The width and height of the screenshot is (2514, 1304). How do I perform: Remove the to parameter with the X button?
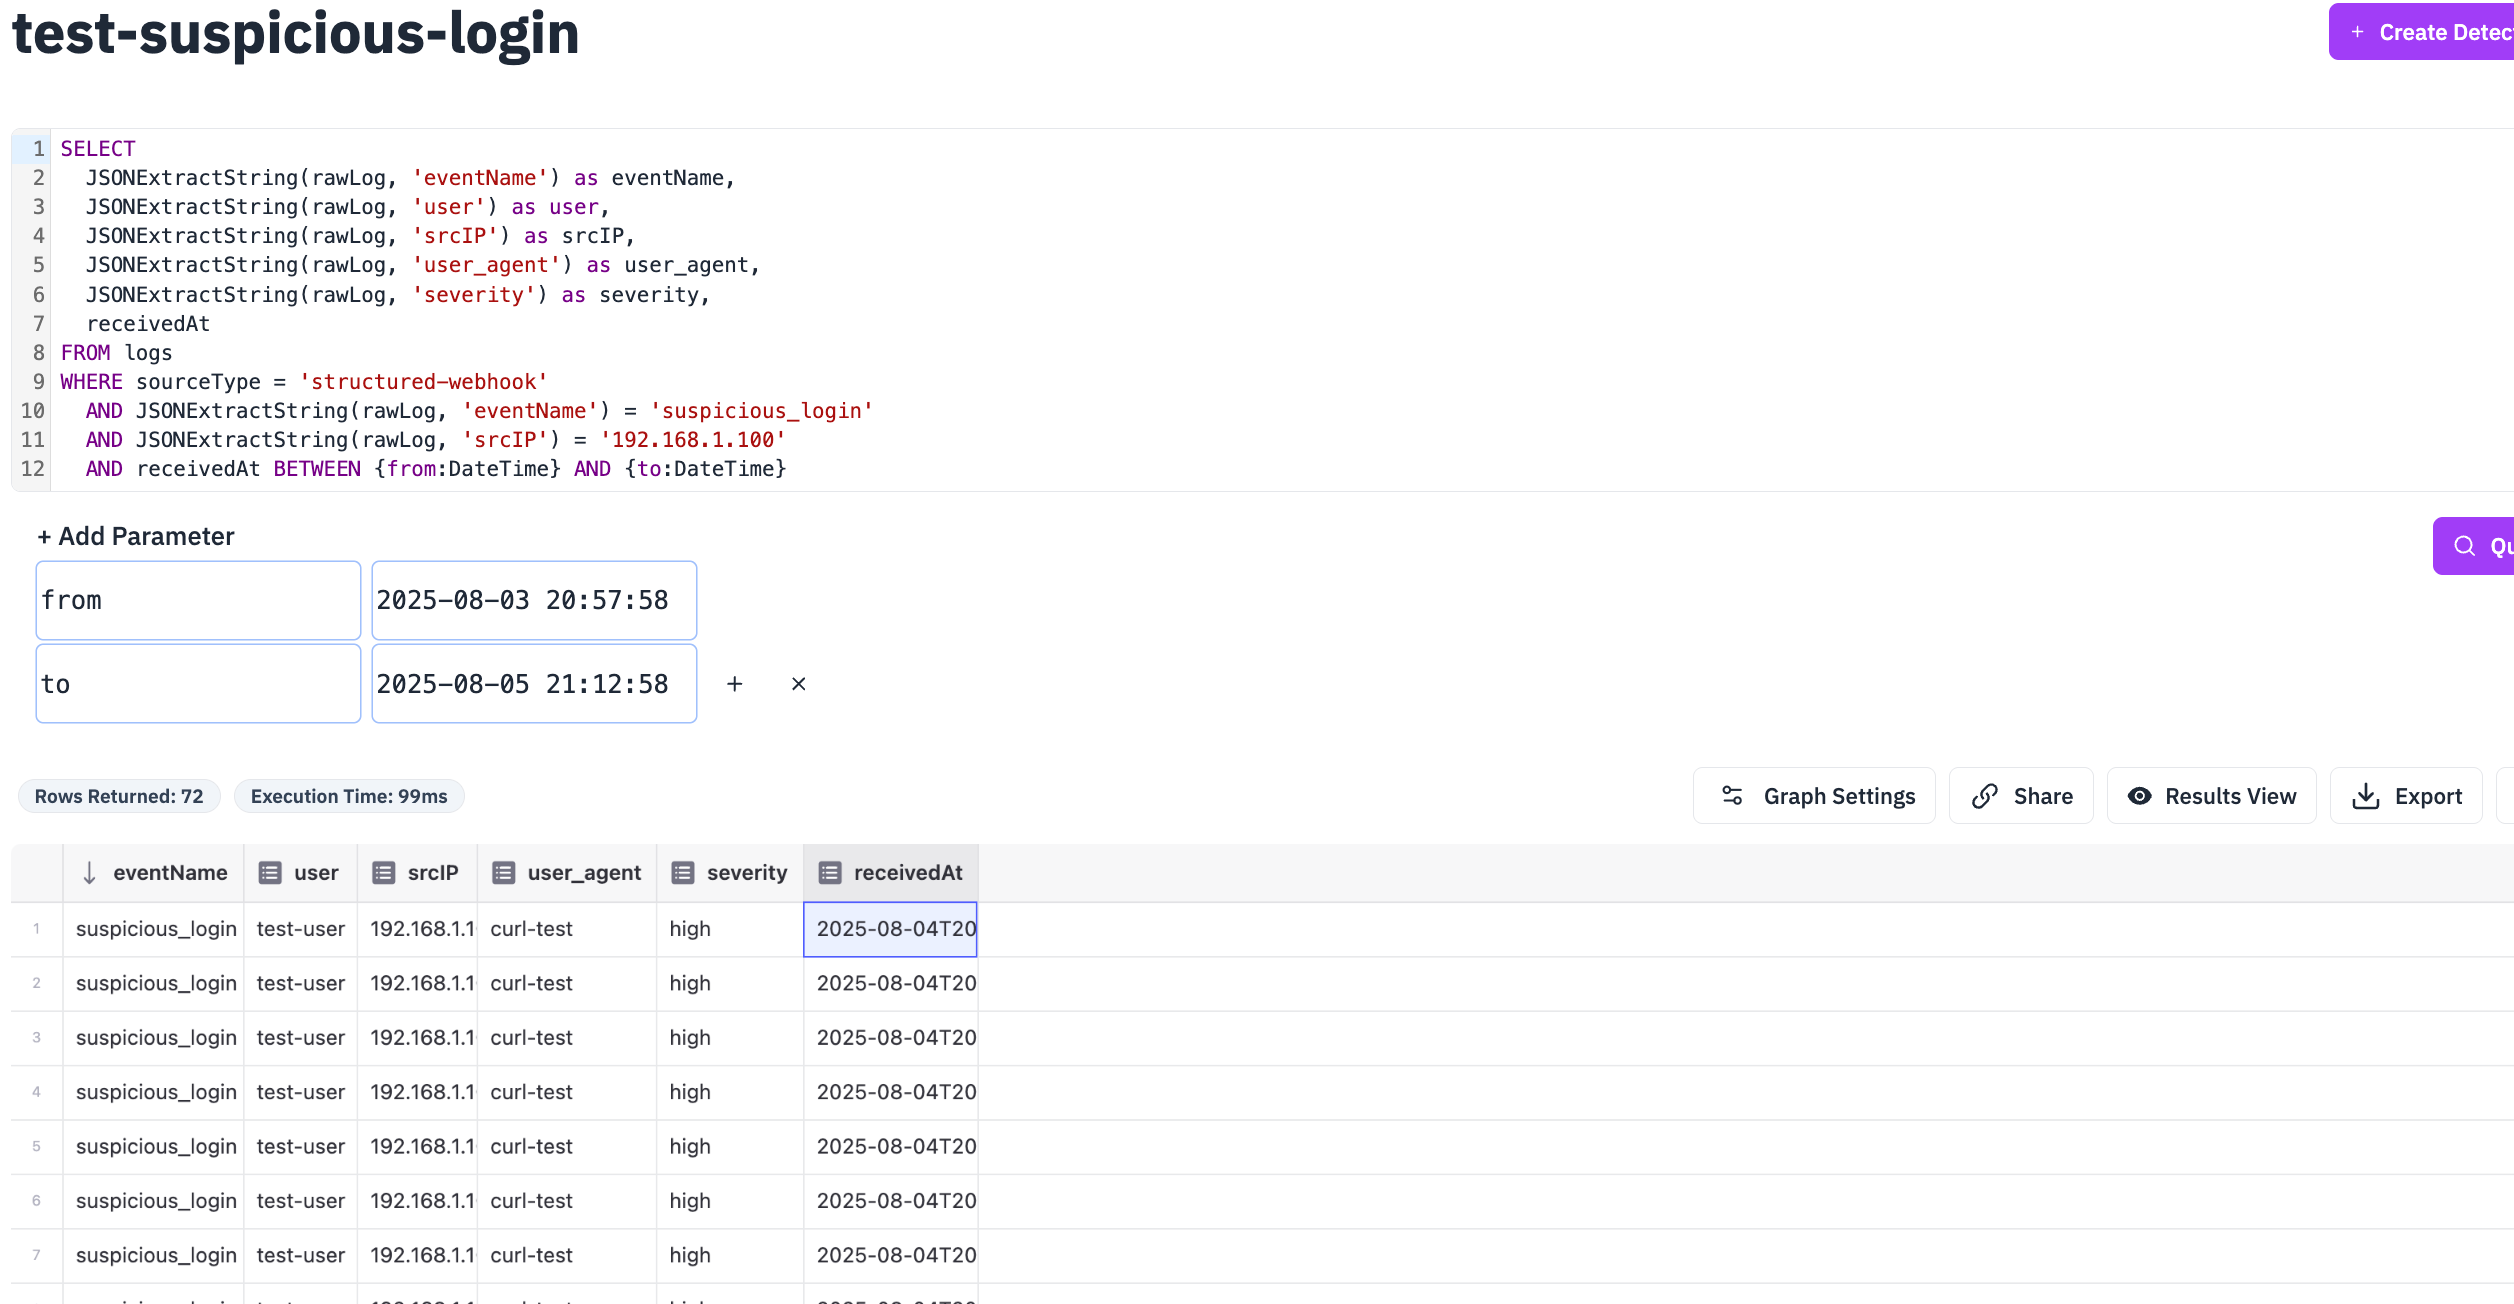[798, 684]
